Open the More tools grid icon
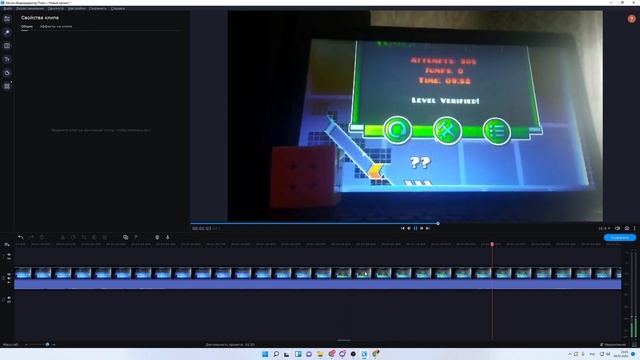Image resolution: width=640 pixels, height=360 pixels. [x=7, y=86]
